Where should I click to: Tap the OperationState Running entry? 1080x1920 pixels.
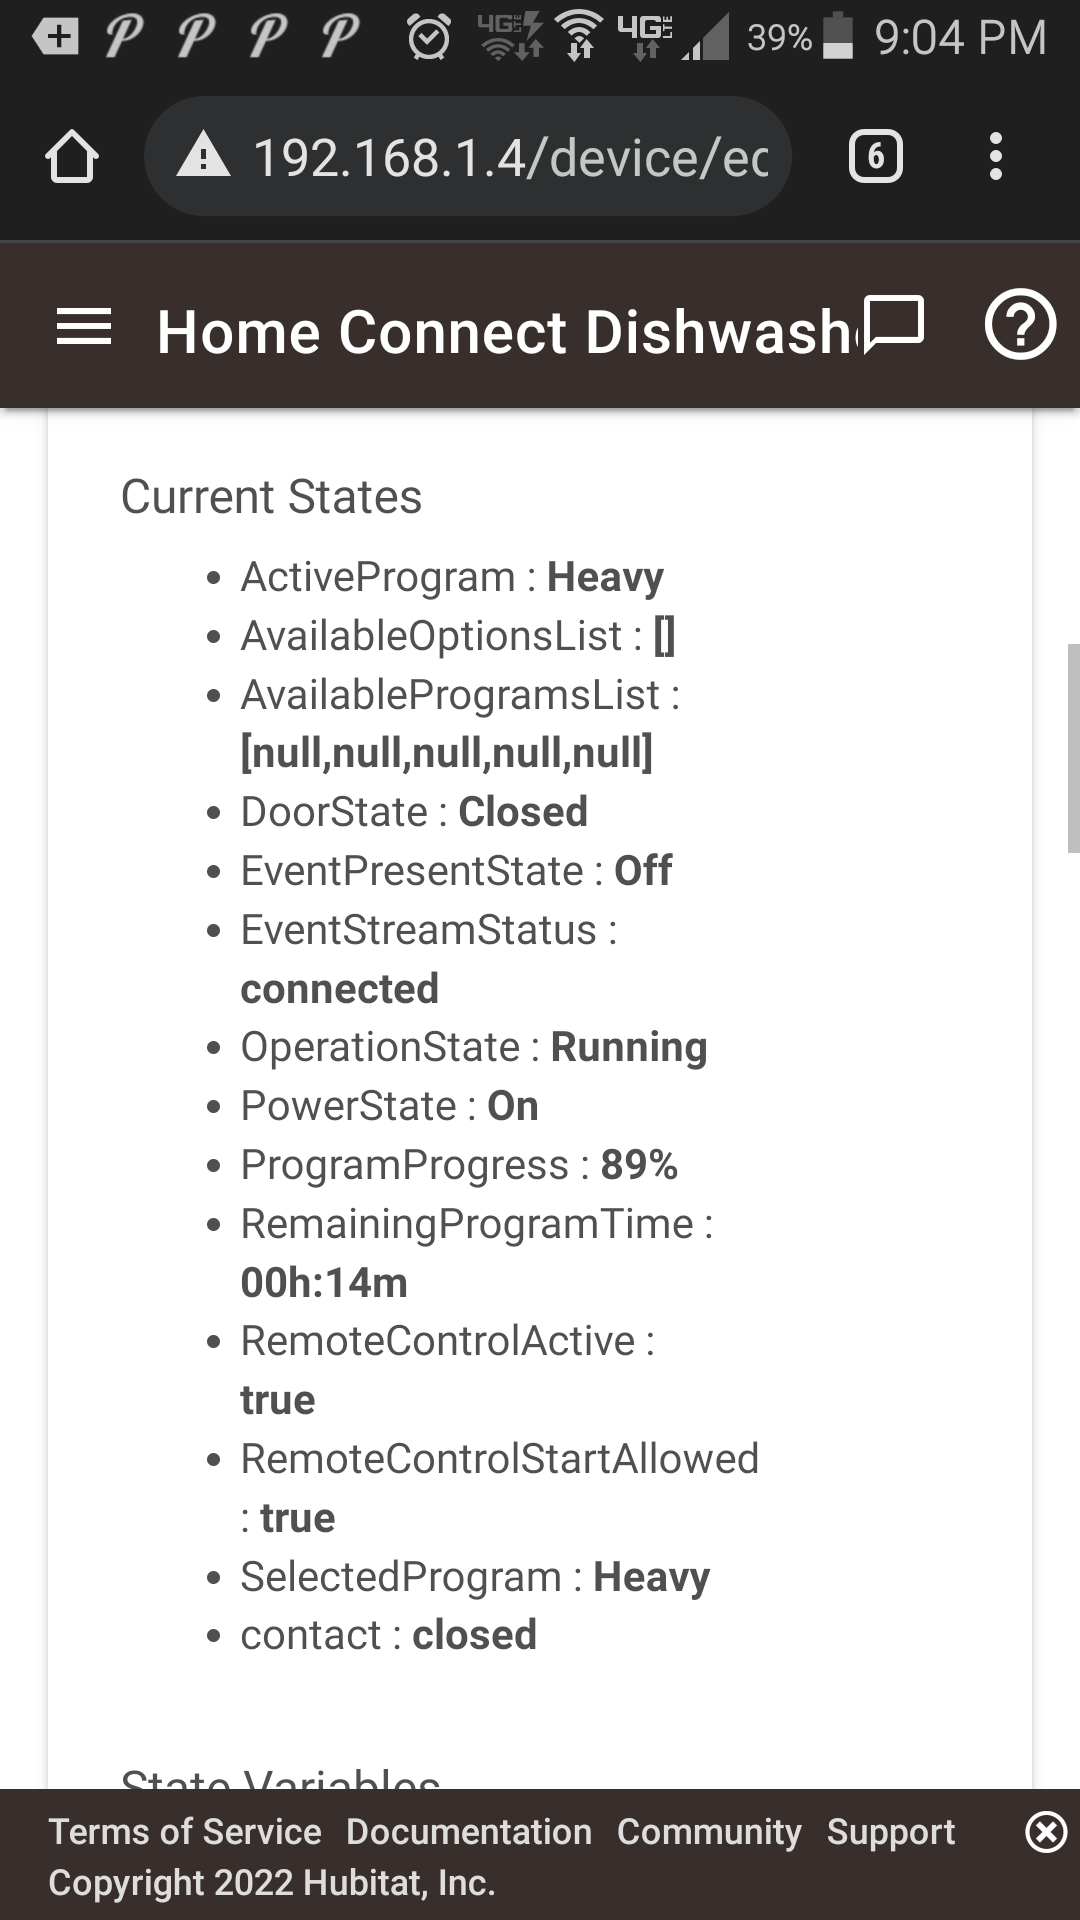tap(474, 1047)
